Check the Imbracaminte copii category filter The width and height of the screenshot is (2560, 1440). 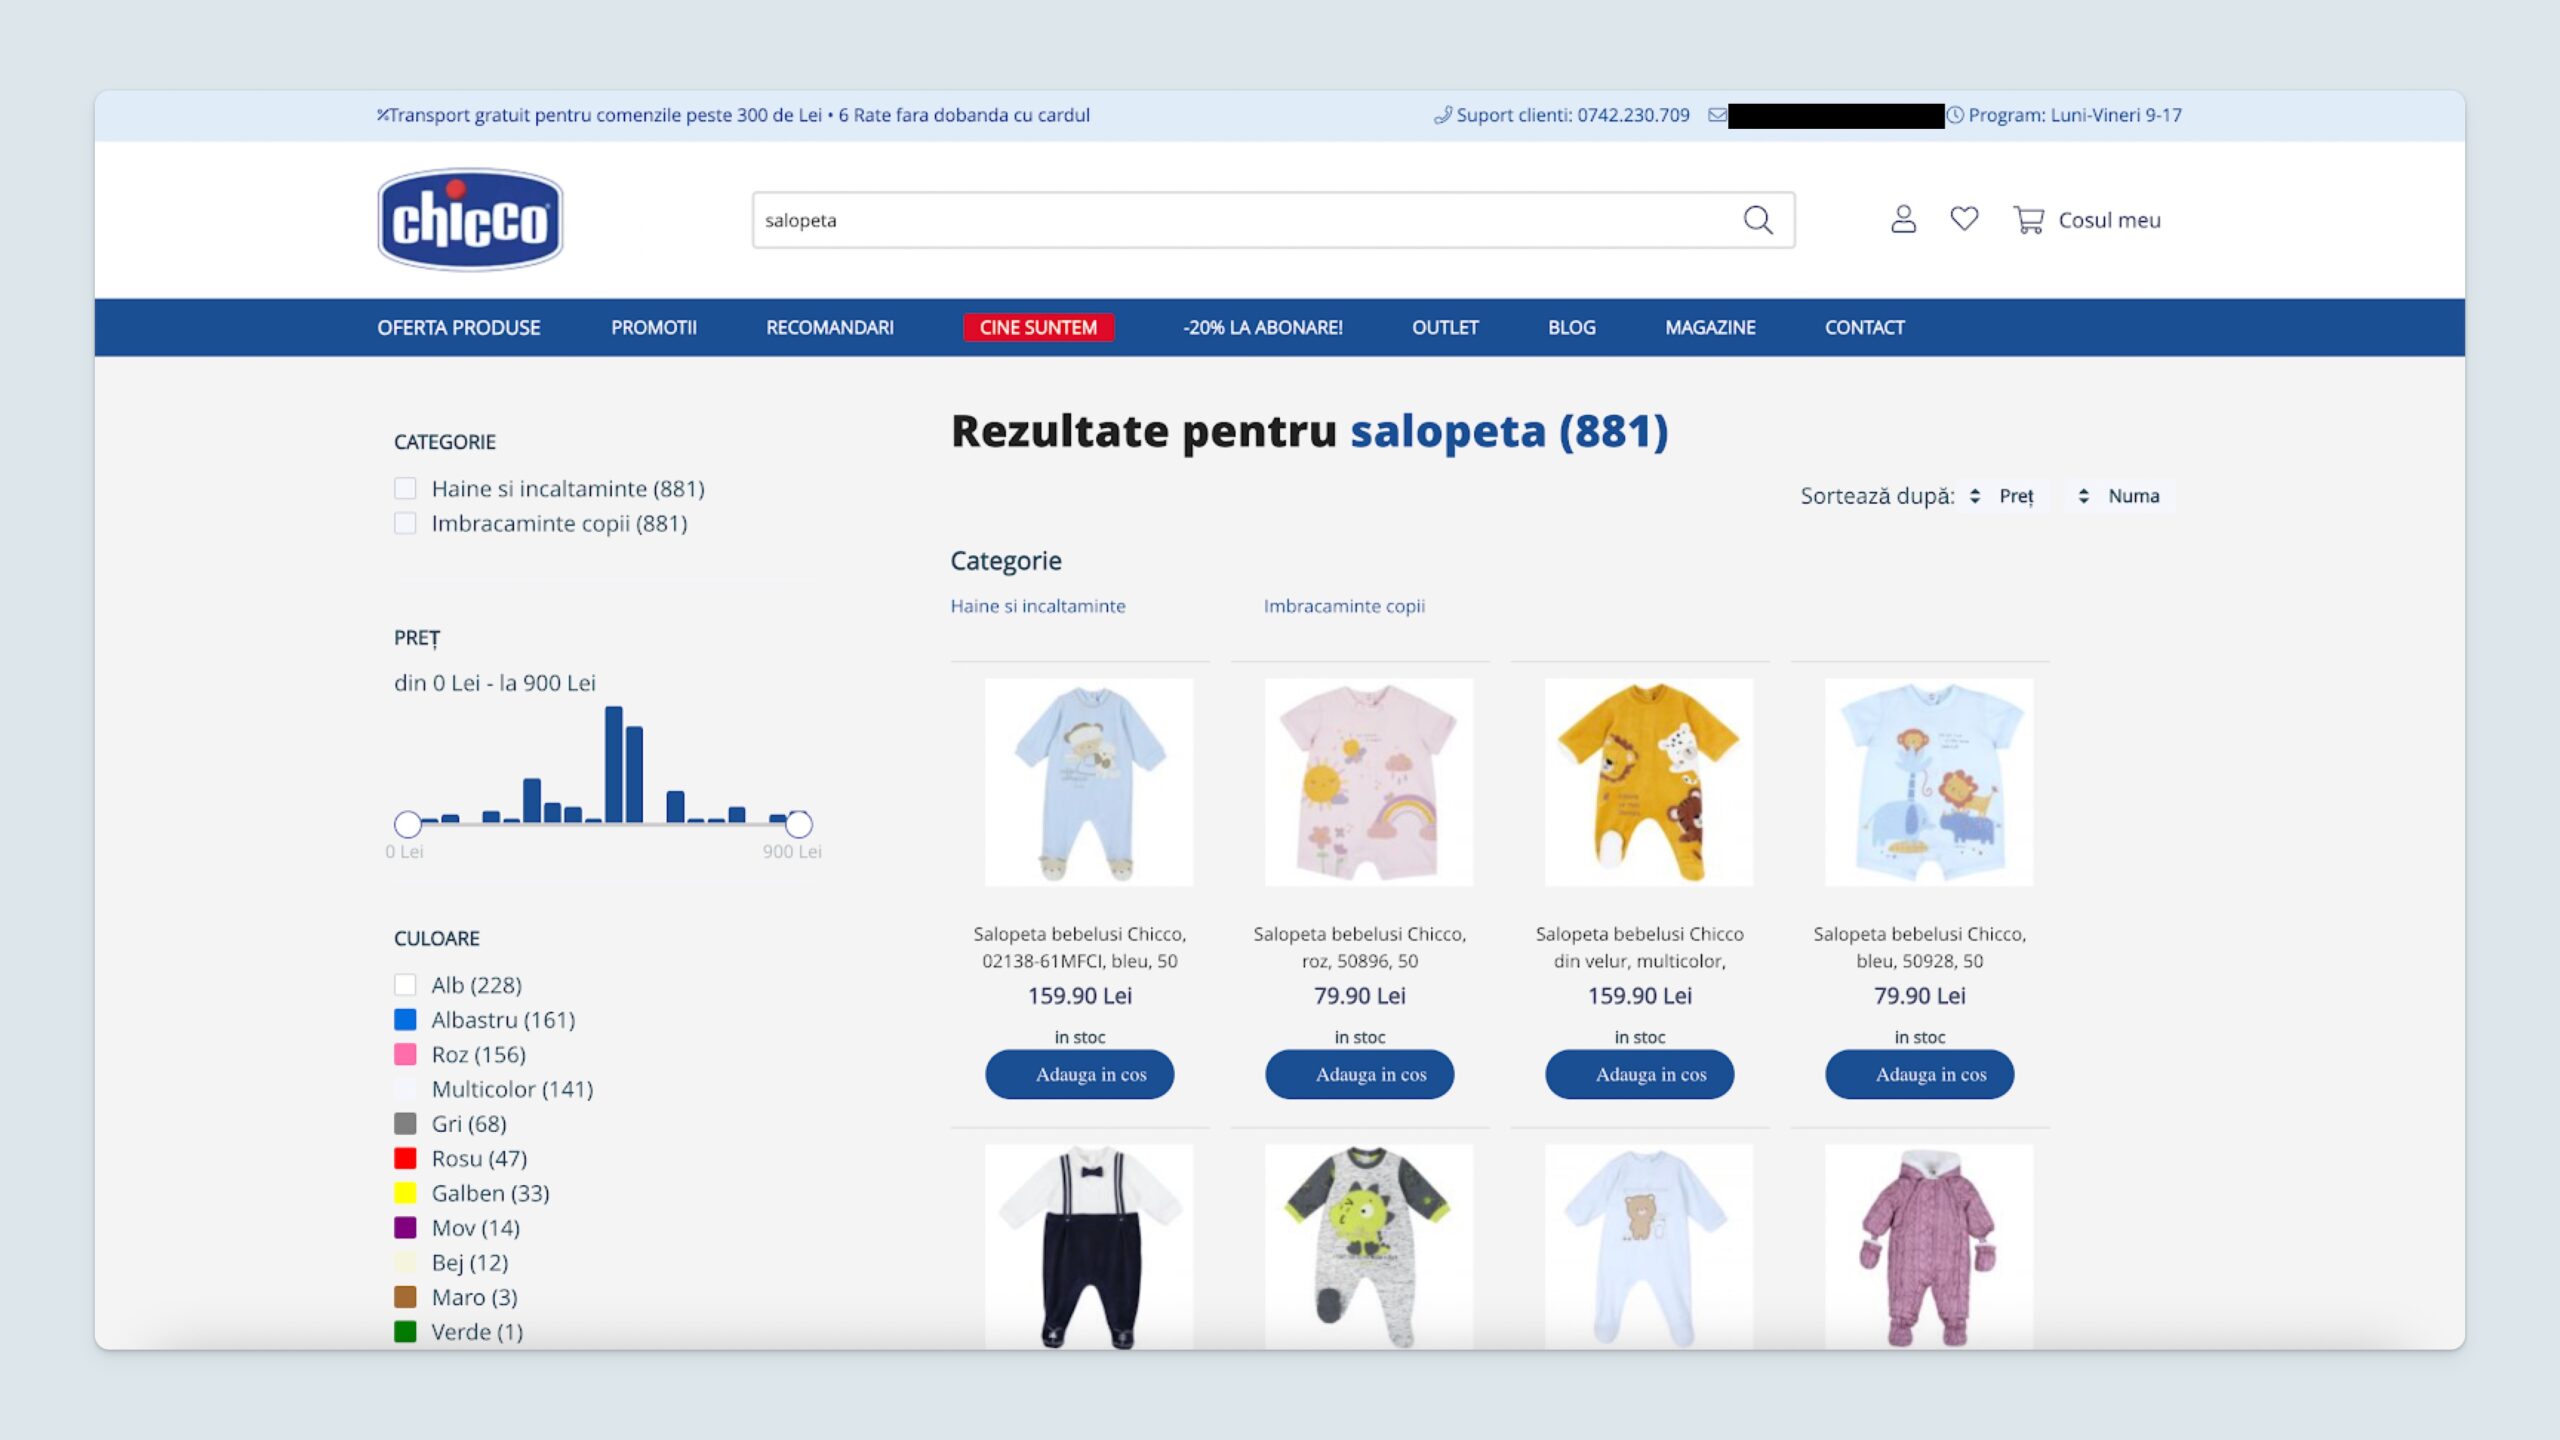[x=405, y=524]
